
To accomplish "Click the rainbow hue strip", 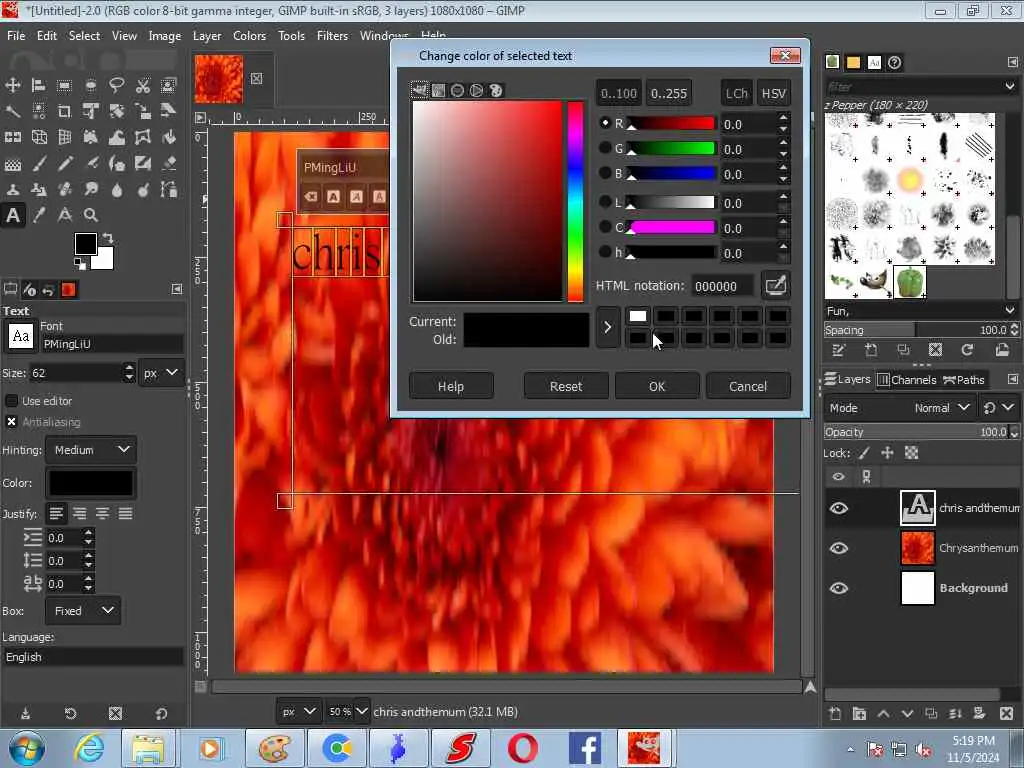I will (575, 201).
